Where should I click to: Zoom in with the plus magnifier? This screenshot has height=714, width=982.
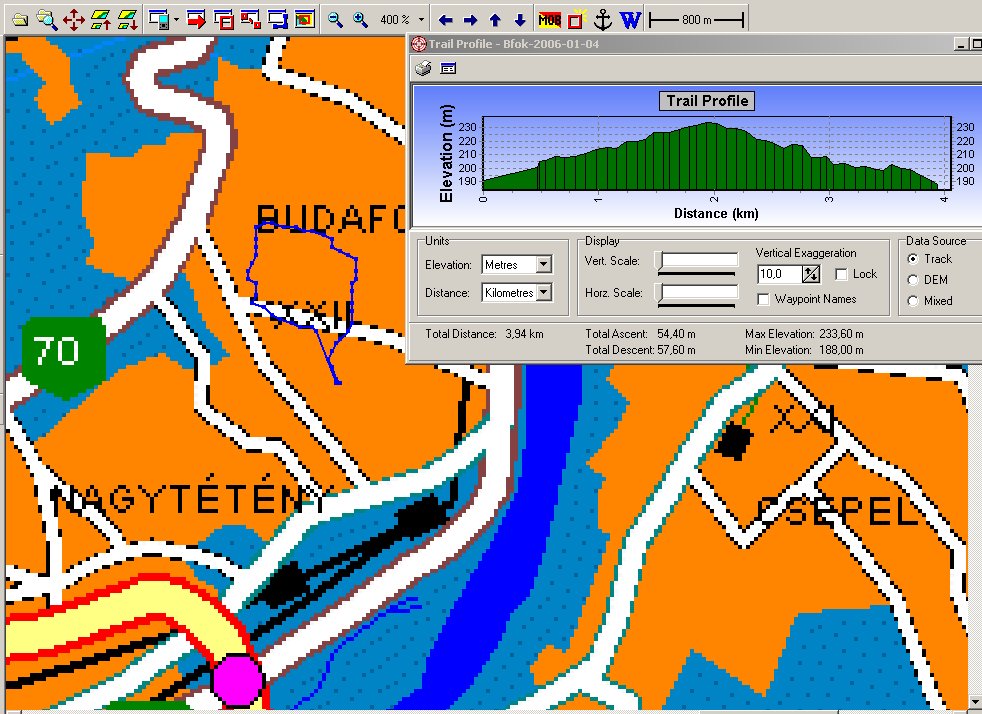[360, 19]
